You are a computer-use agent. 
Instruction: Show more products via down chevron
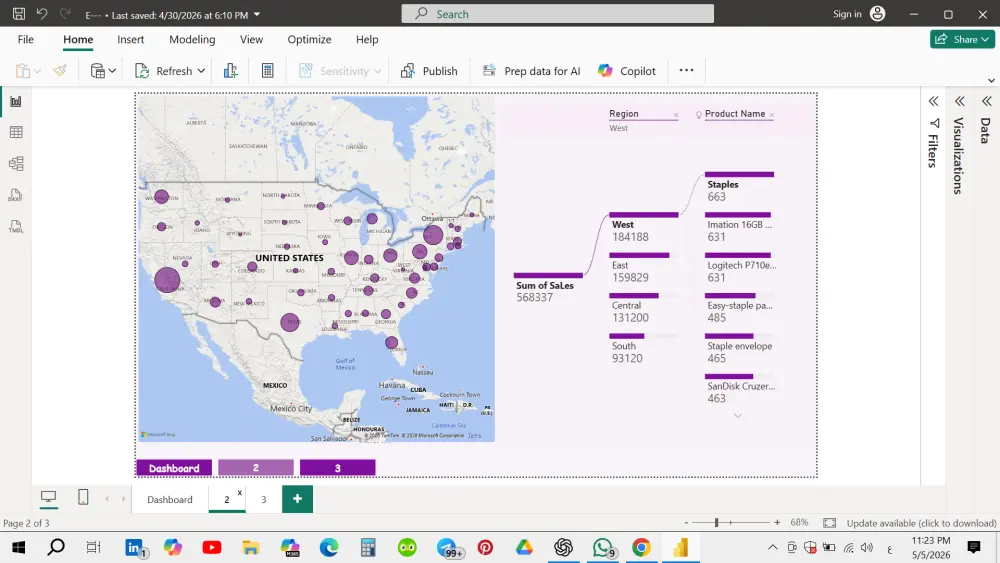pyautogui.click(x=738, y=416)
